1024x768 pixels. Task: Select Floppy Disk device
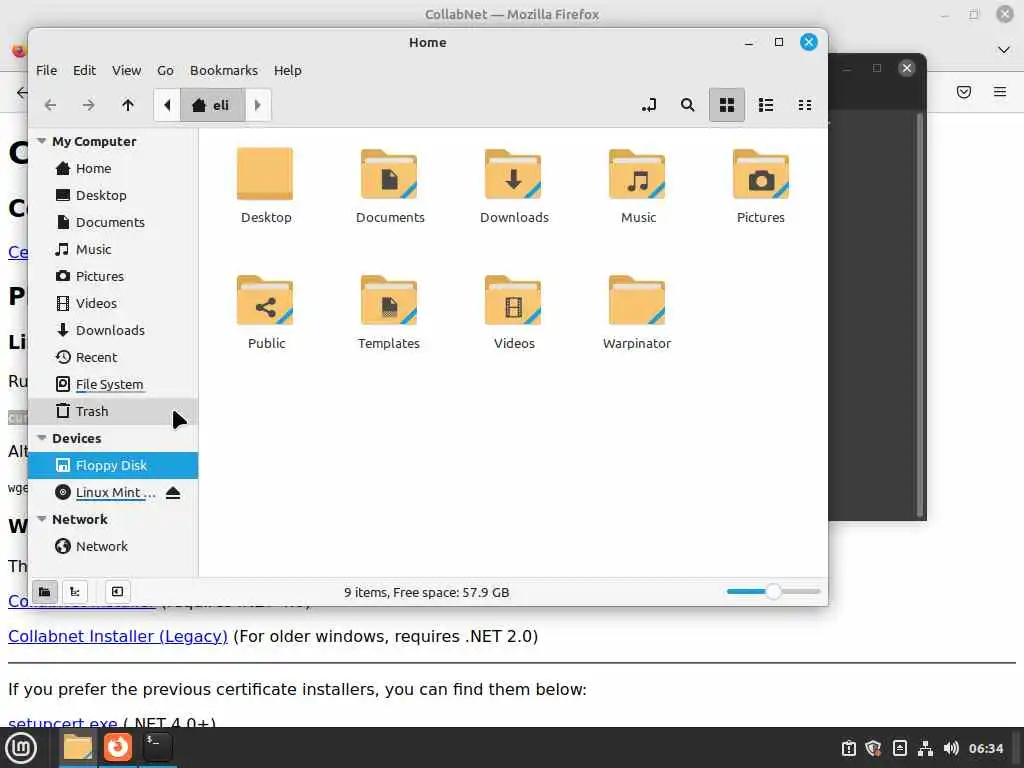point(113,465)
